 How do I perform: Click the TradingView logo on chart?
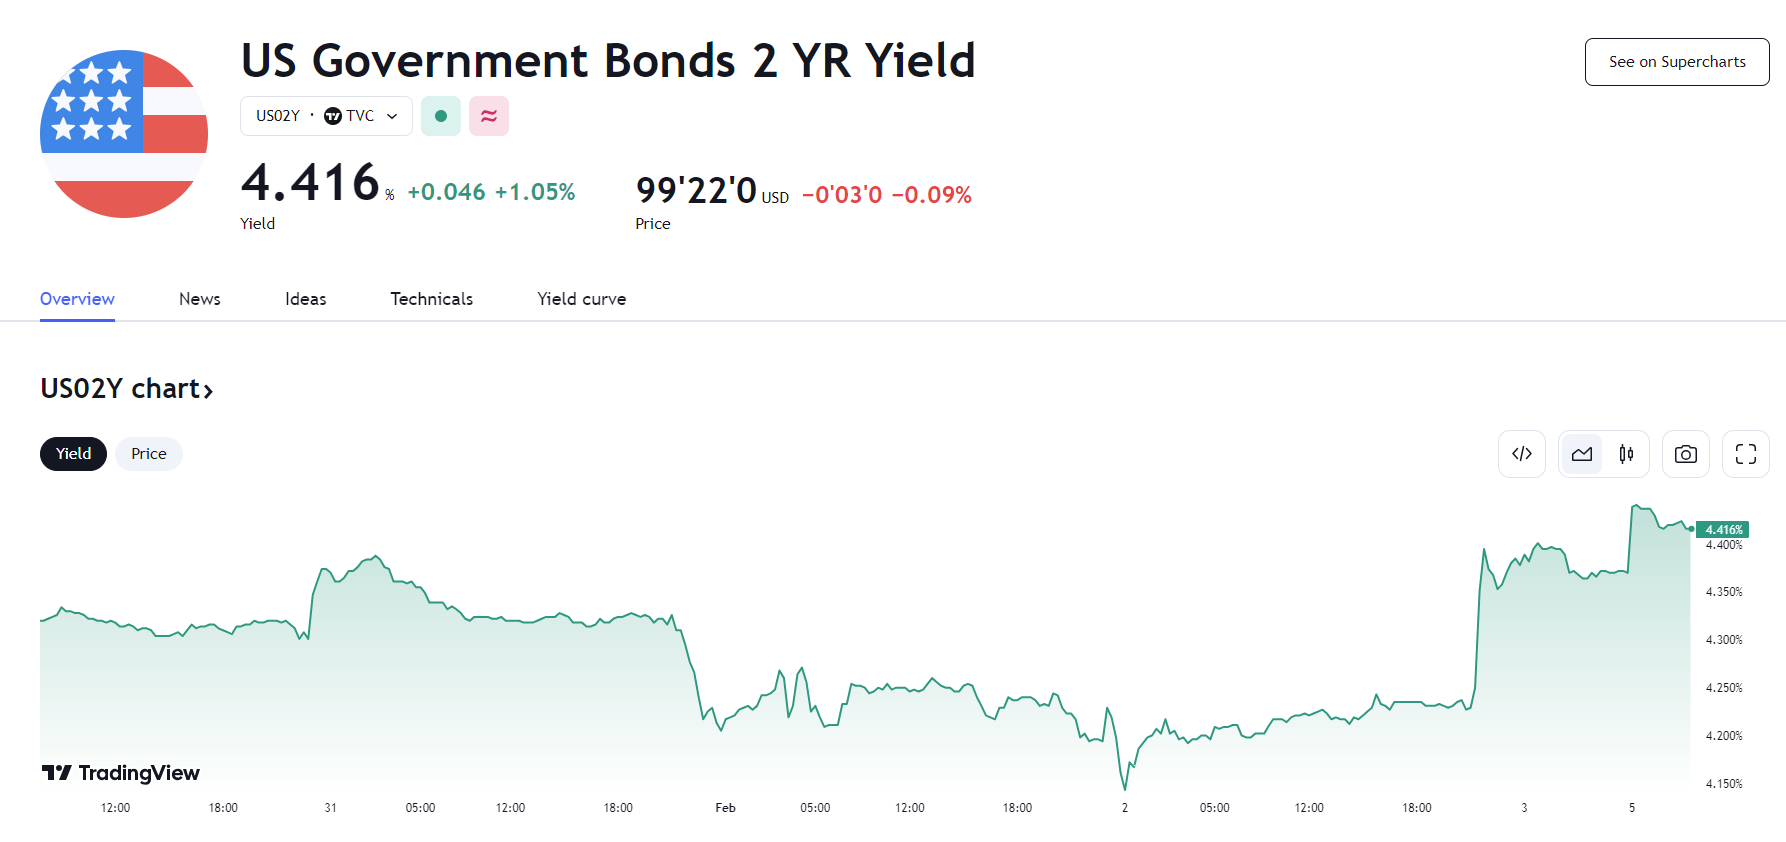121,773
